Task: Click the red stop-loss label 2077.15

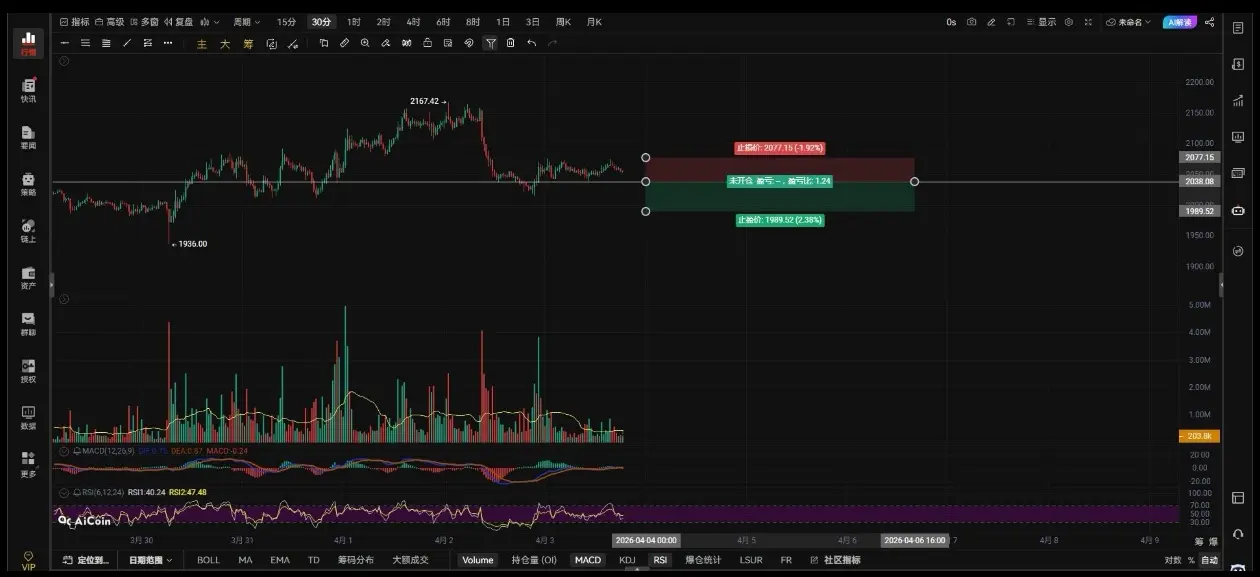Action: click(779, 148)
